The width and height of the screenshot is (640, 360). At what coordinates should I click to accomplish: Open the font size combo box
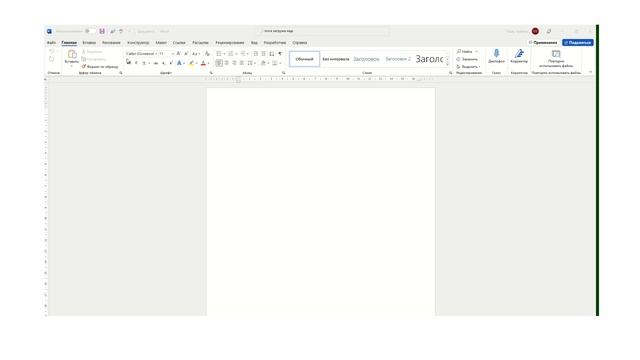click(x=166, y=54)
